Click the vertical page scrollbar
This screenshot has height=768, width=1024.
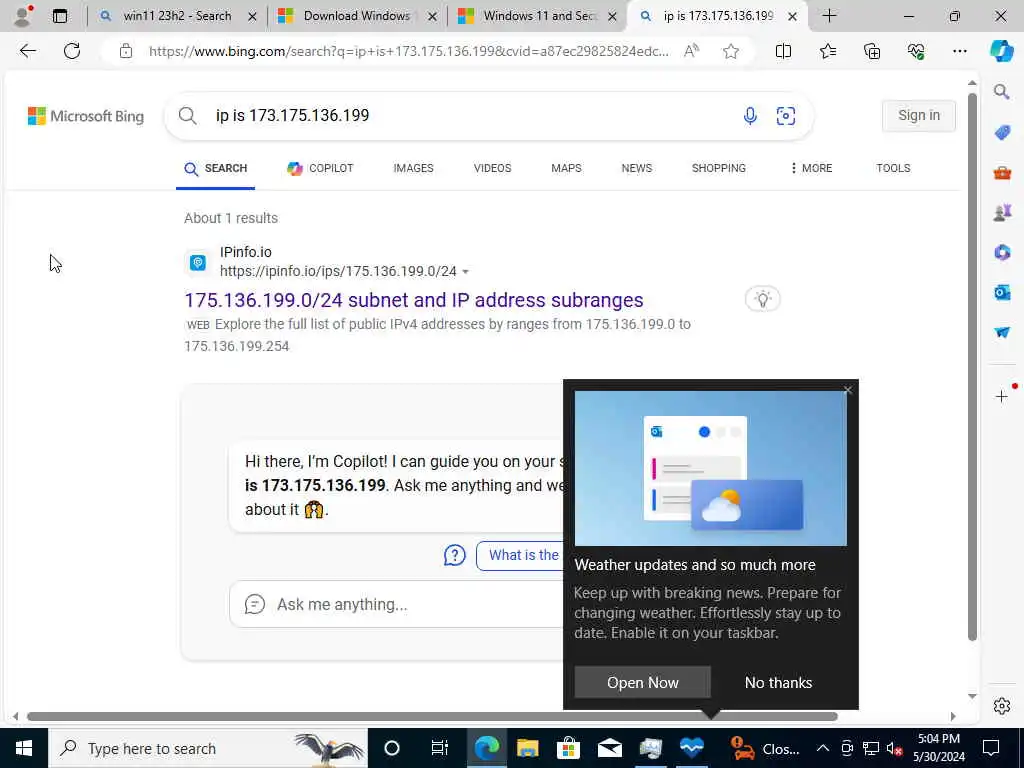(972, 366)
